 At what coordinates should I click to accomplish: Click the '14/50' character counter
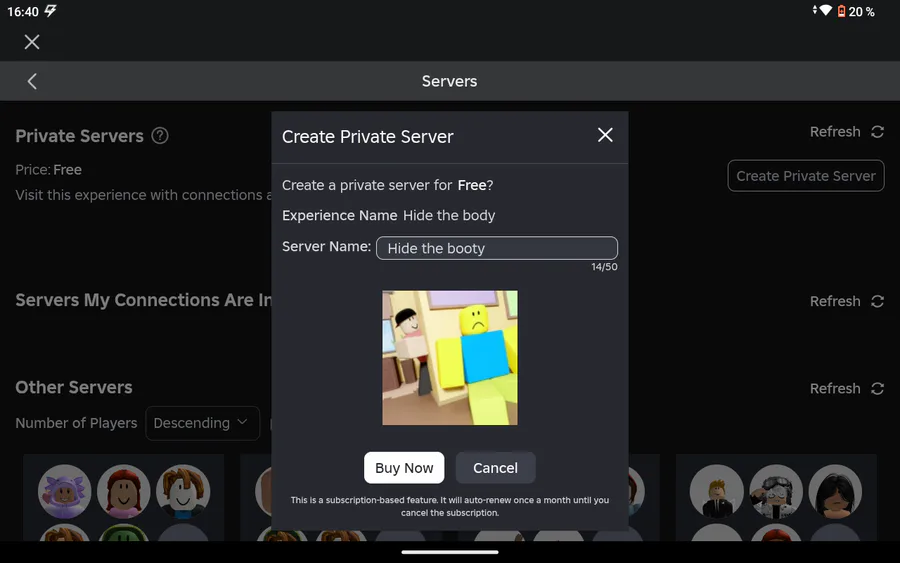(x=604, y=267)
